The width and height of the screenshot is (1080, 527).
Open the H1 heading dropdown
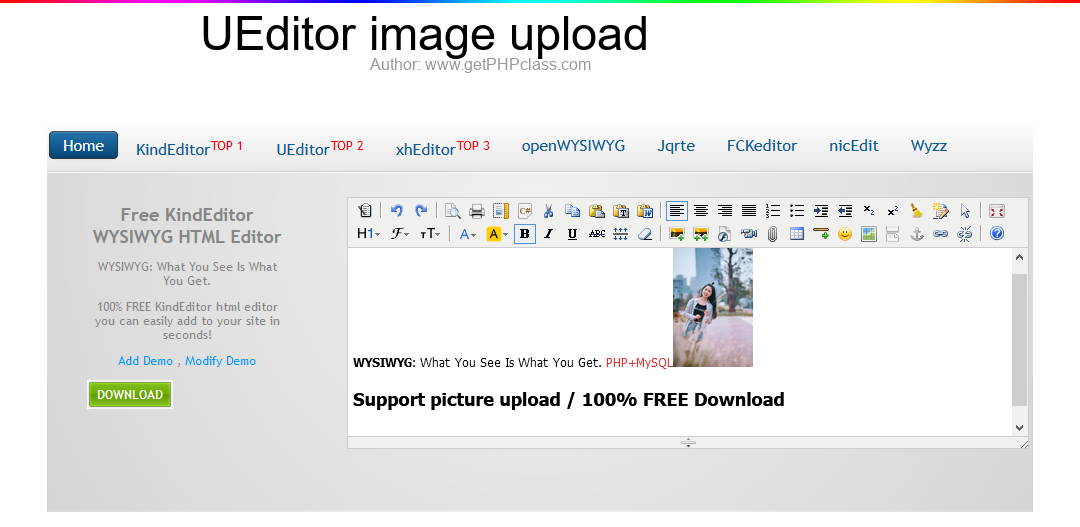(368, 234)
